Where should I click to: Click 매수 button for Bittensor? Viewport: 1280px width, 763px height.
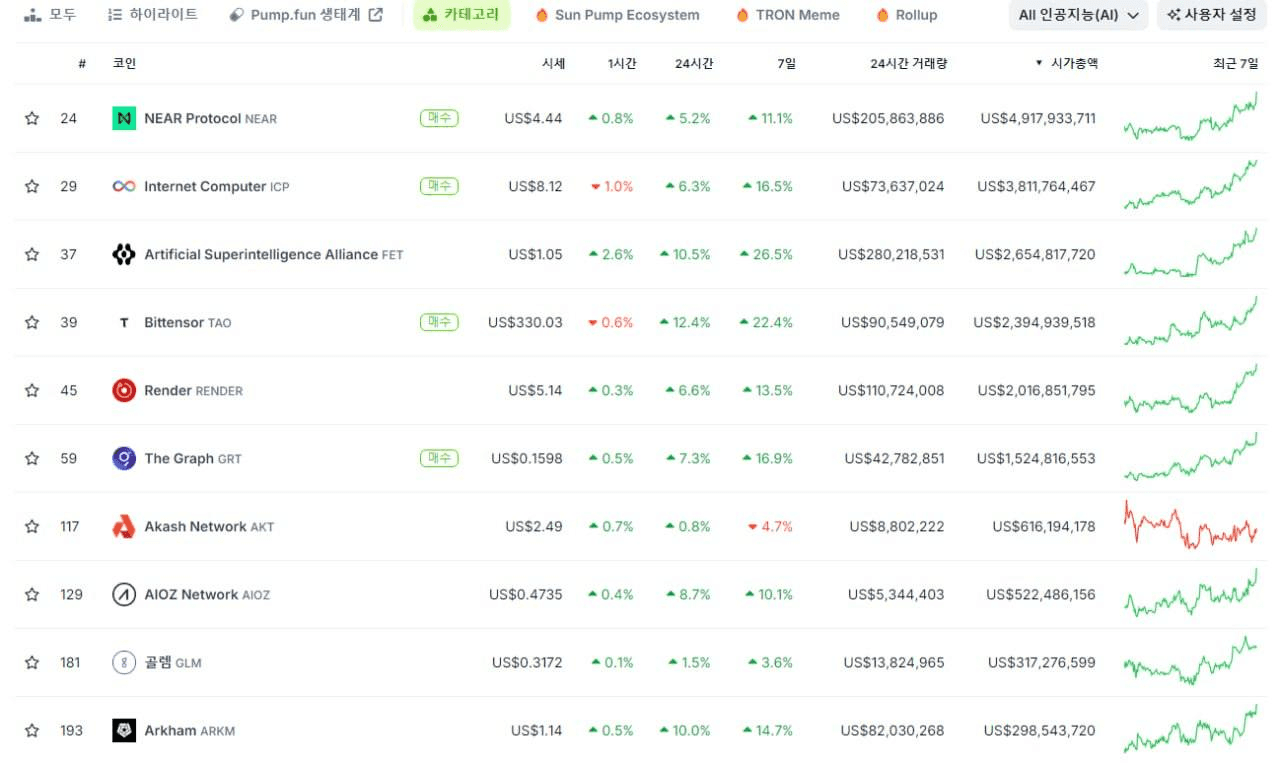coord(439,322)
